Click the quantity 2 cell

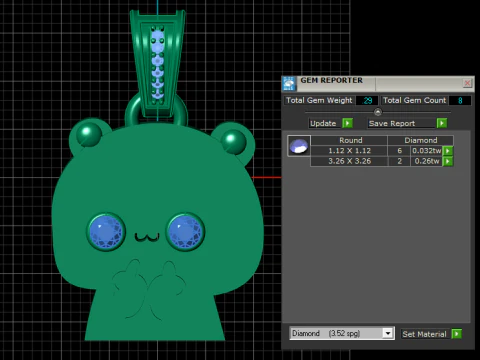point(399,161)
